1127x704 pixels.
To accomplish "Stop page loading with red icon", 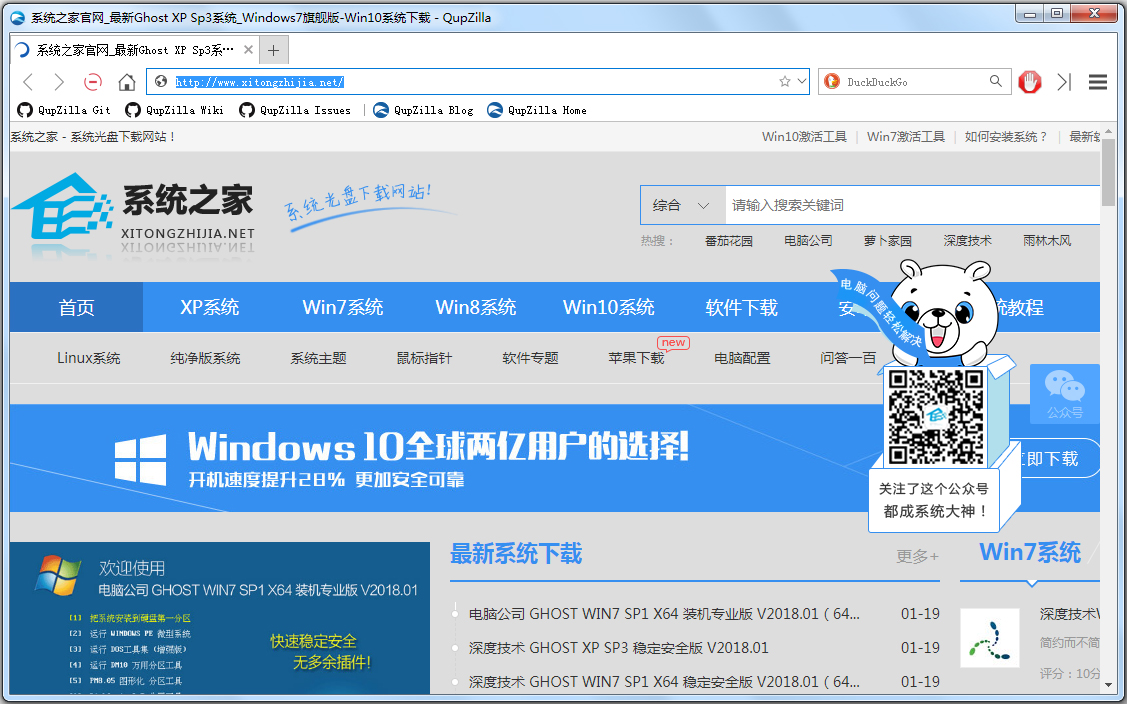I will [x=92, y=82].
